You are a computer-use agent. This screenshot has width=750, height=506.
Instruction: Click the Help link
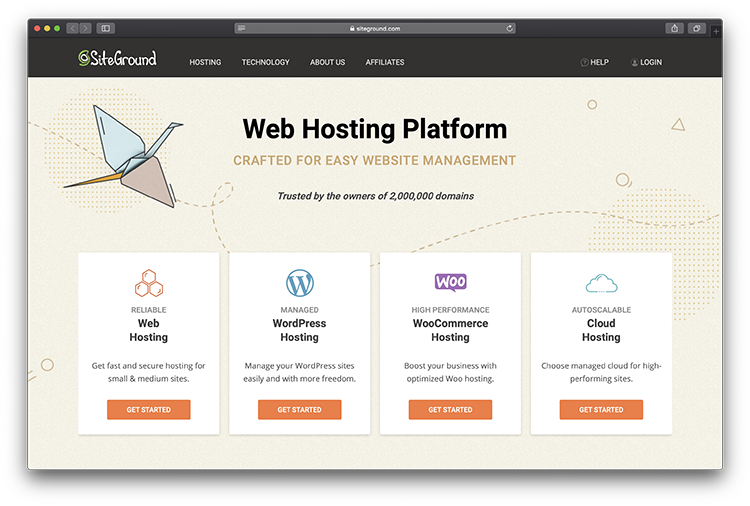595,62
